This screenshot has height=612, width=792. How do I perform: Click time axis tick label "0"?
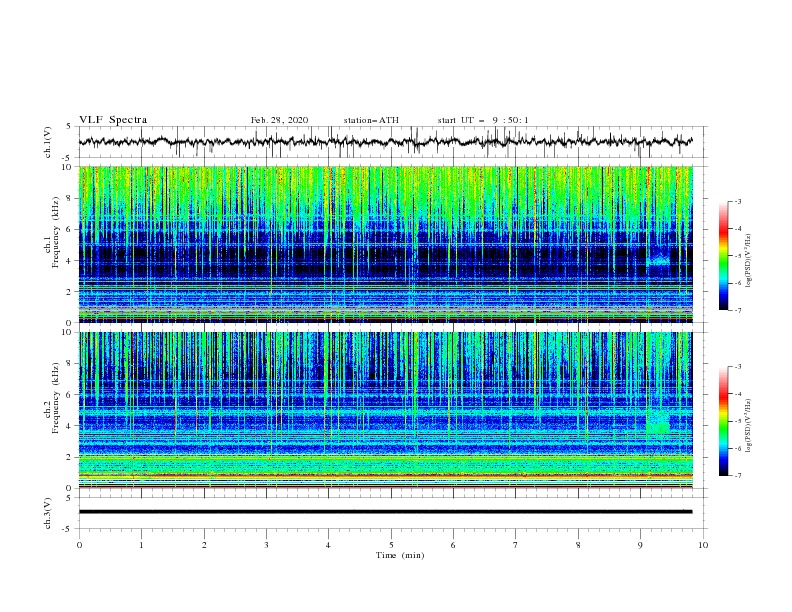79,545
